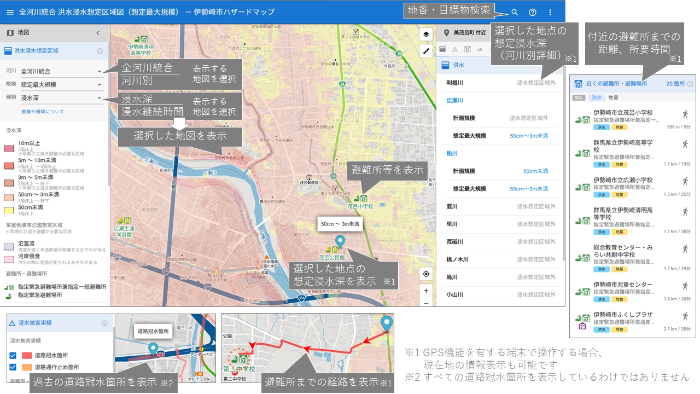Image resolution: width=700 pixels, height=394 pixels.
Task: Open the help question mark icon
Action: pyautogui.click(x=532, y=12)
